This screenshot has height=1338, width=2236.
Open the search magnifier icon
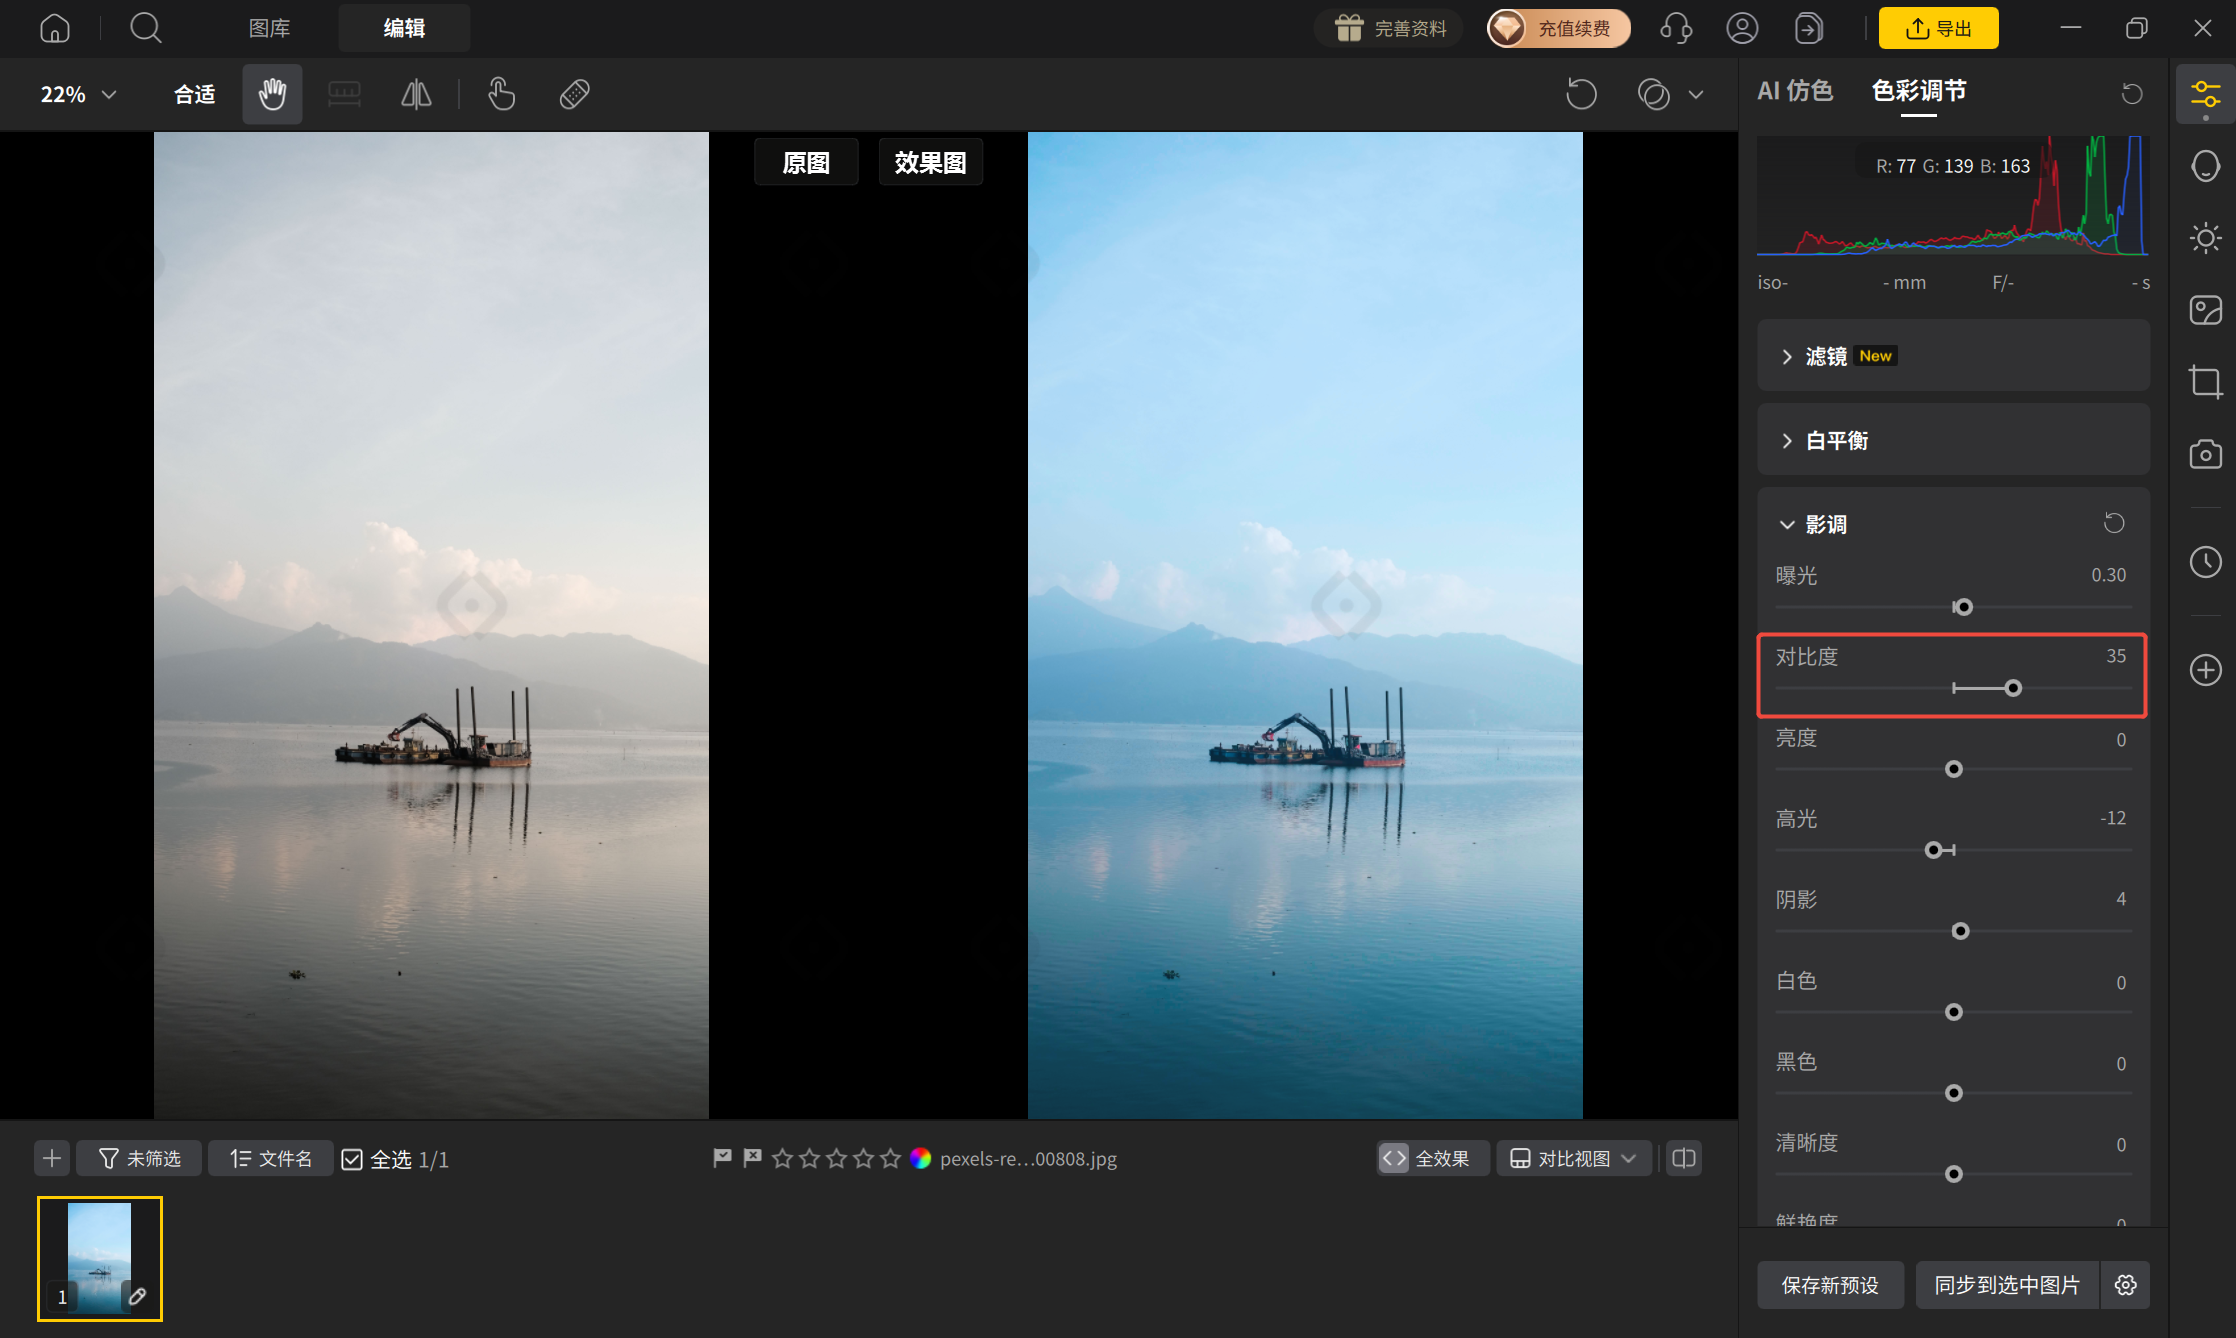pyautogui.click(x=146, y=28)
